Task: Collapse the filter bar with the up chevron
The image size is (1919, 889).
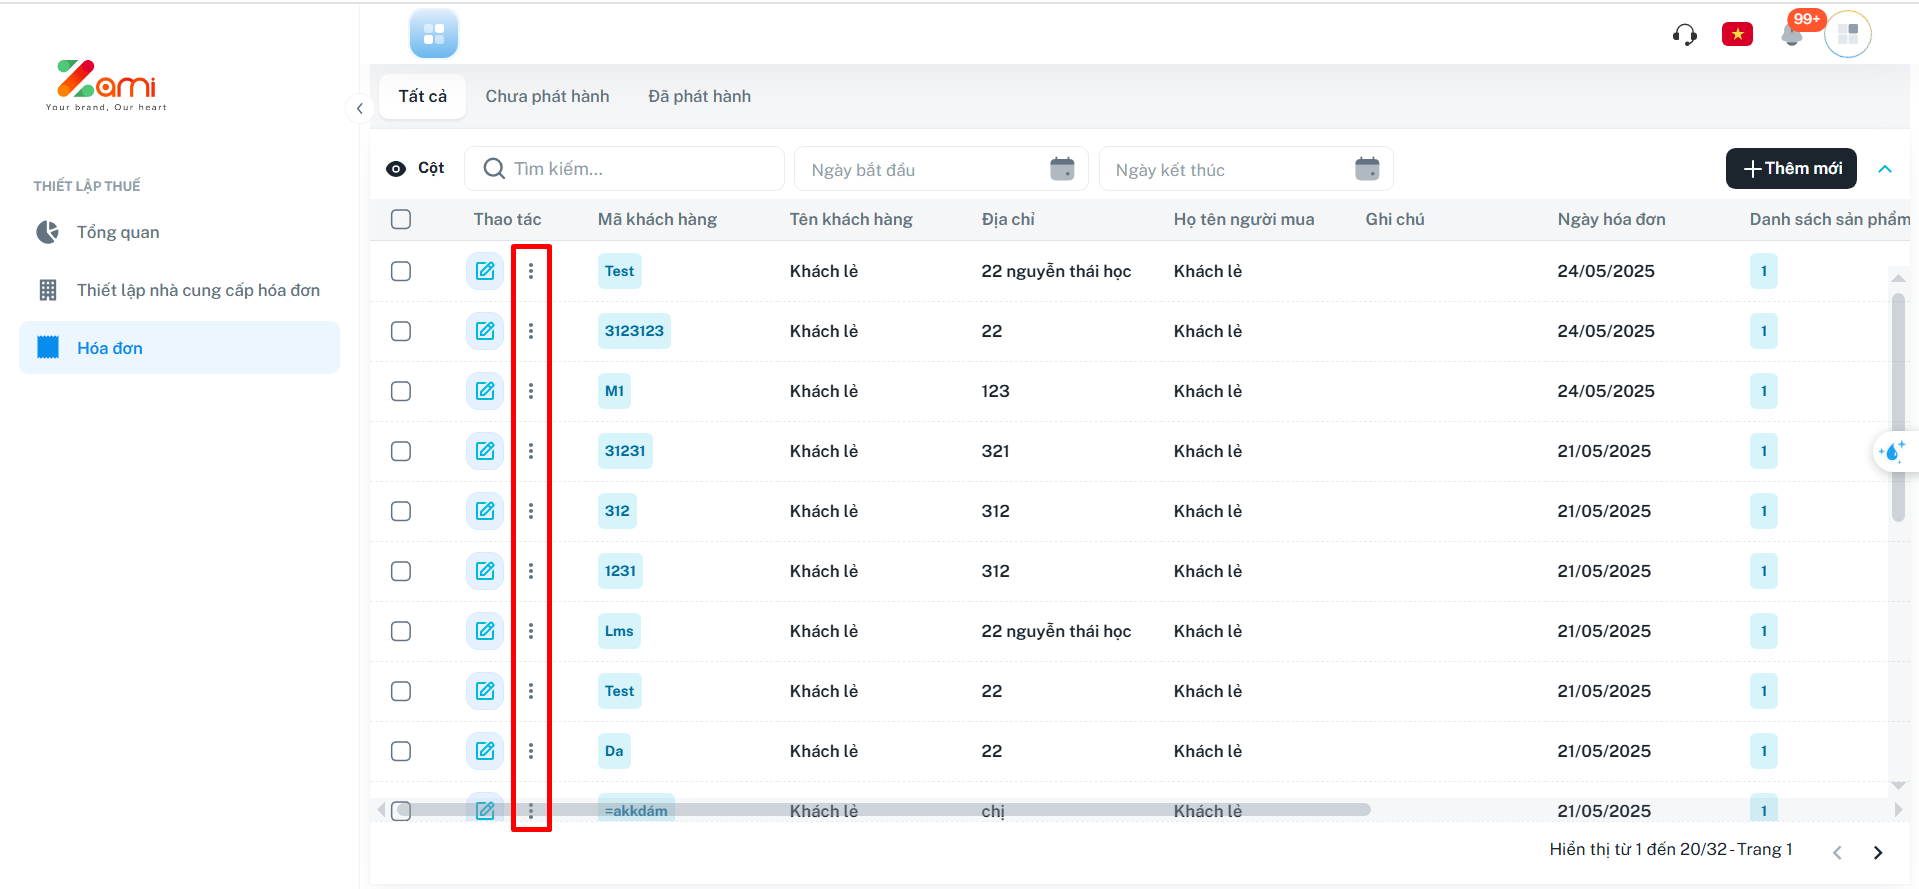Action: (x=1885, y=169)
